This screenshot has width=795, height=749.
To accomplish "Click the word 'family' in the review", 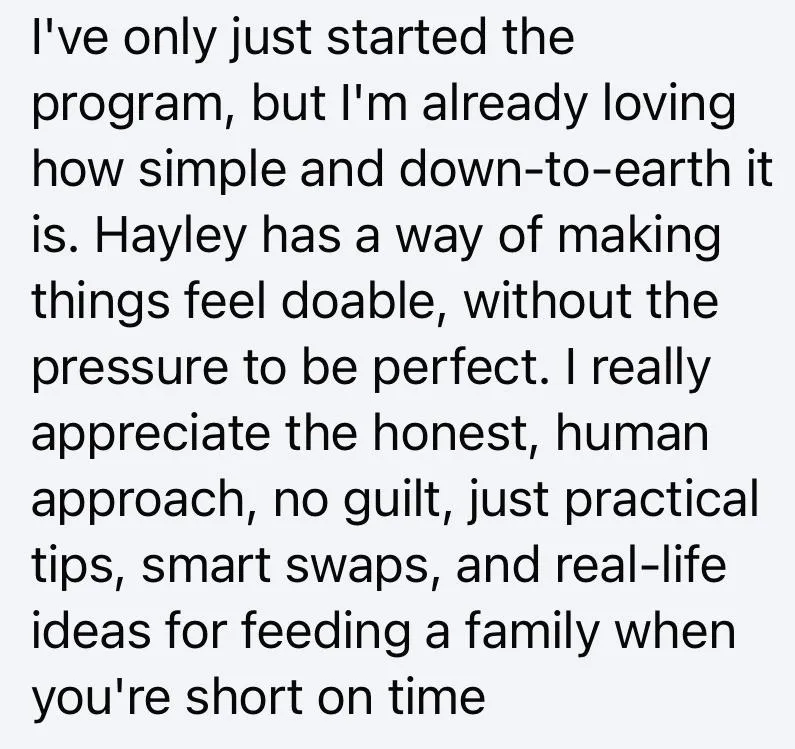I will [531, 631].
